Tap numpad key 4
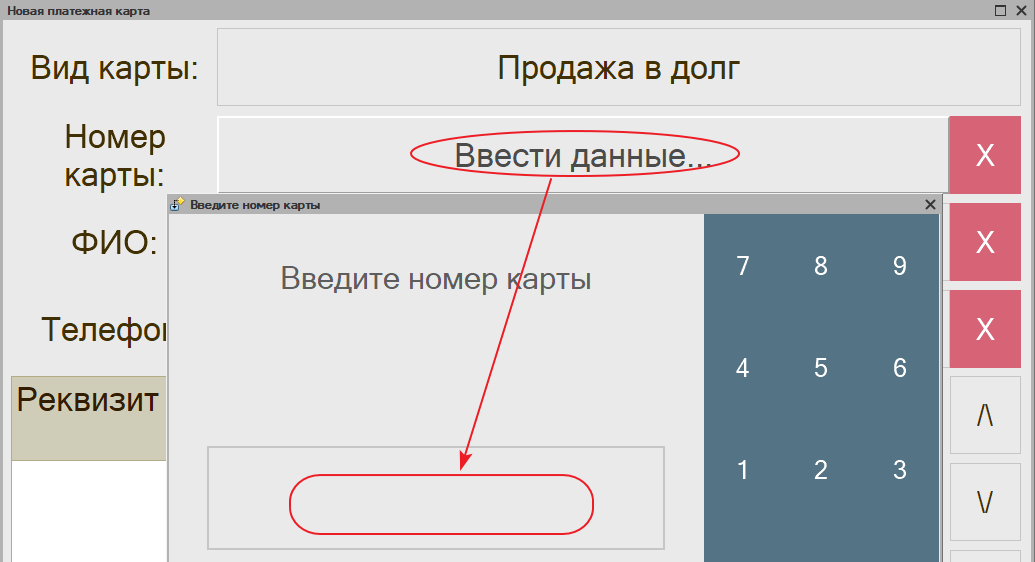This screenshot has height=562, width=1035. point(742,368)
